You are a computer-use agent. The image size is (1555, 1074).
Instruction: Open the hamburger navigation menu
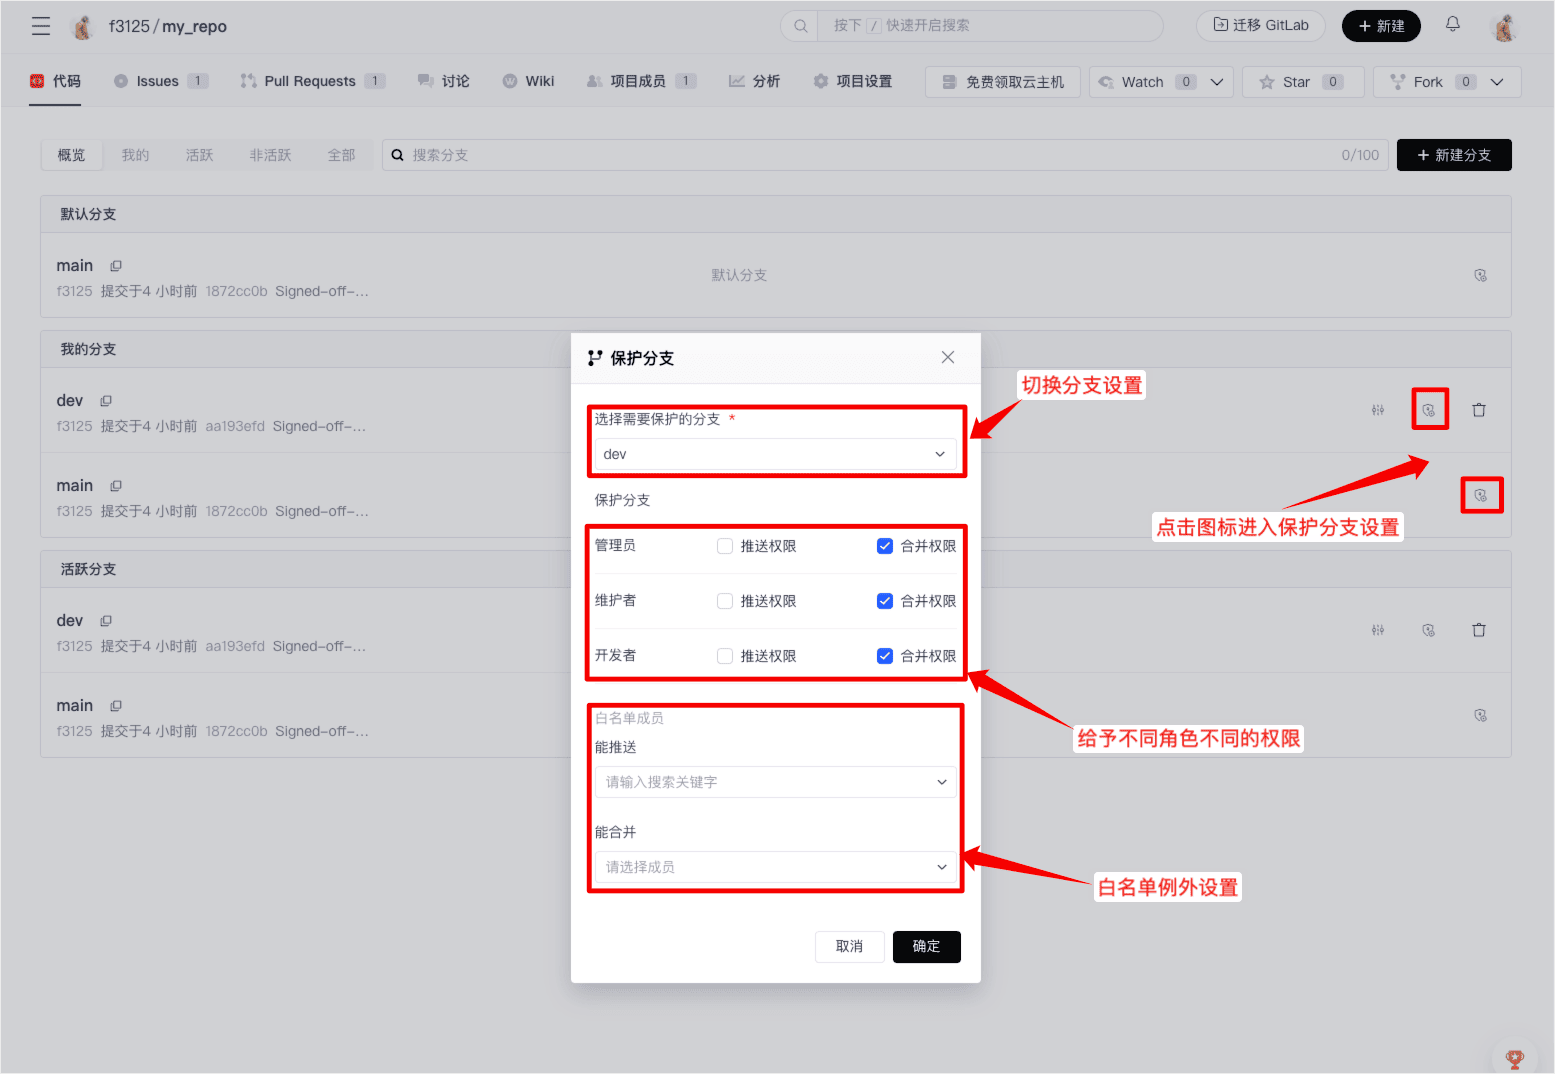point(41,26)
